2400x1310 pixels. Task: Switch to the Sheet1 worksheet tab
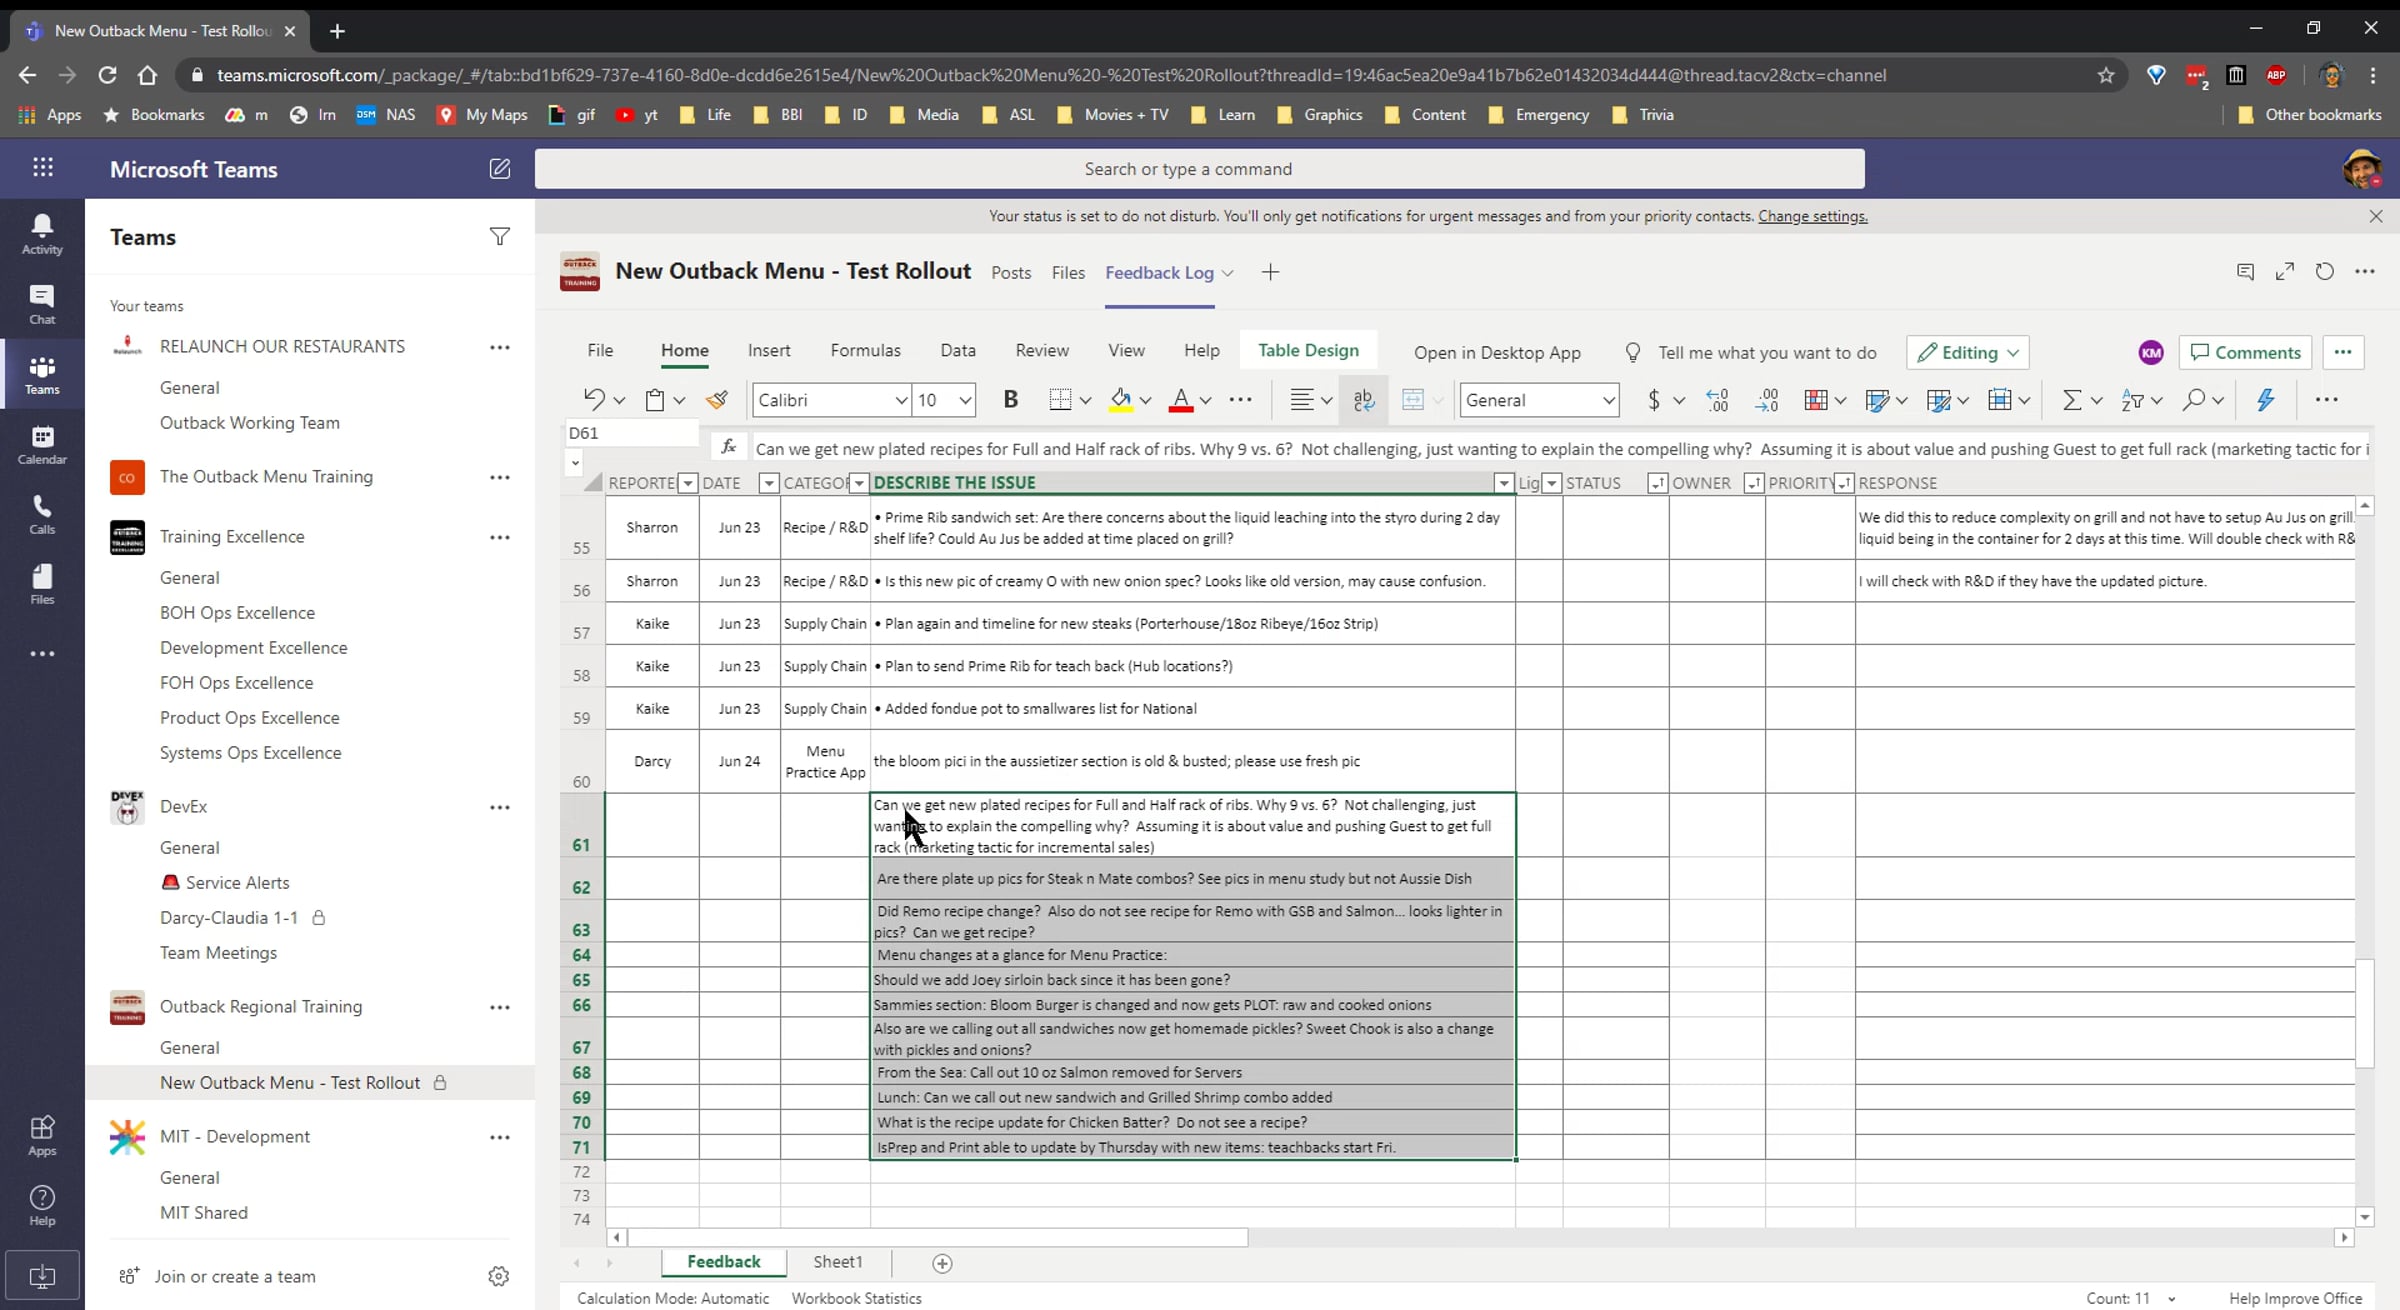point(838,1262)
